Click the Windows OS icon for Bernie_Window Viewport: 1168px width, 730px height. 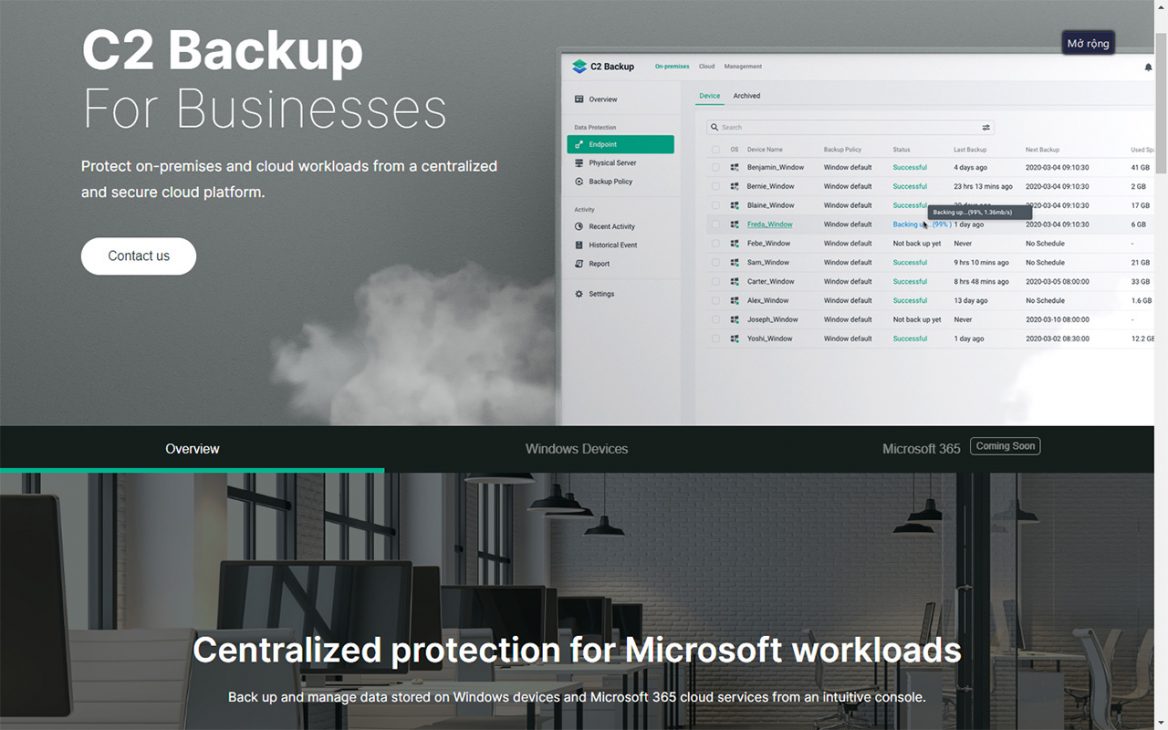pyautogui.click(x=734, y=186)
